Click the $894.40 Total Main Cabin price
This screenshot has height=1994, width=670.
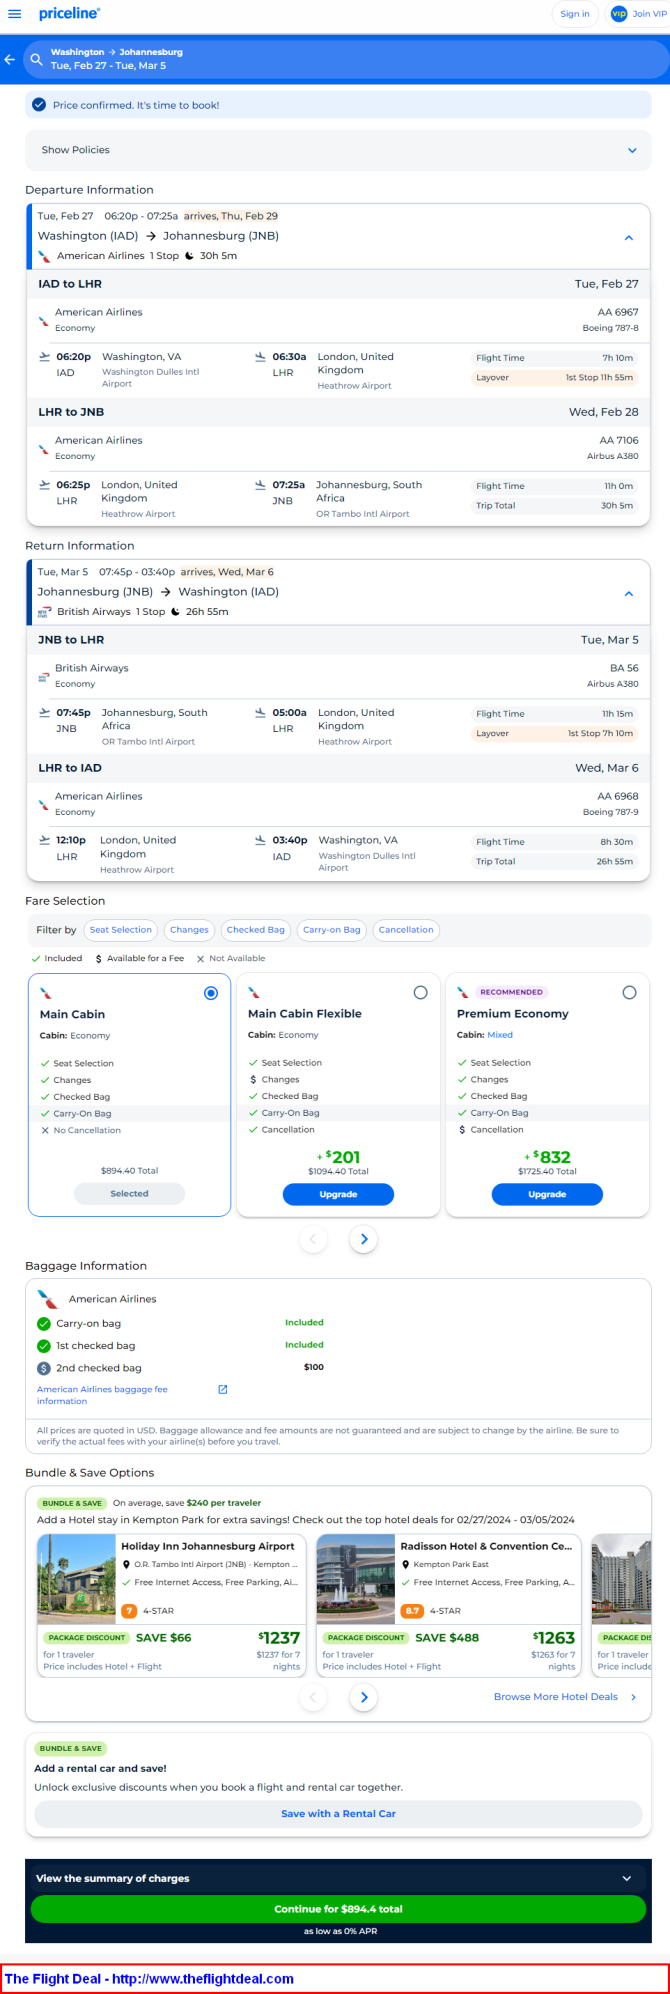[129, 1170]
